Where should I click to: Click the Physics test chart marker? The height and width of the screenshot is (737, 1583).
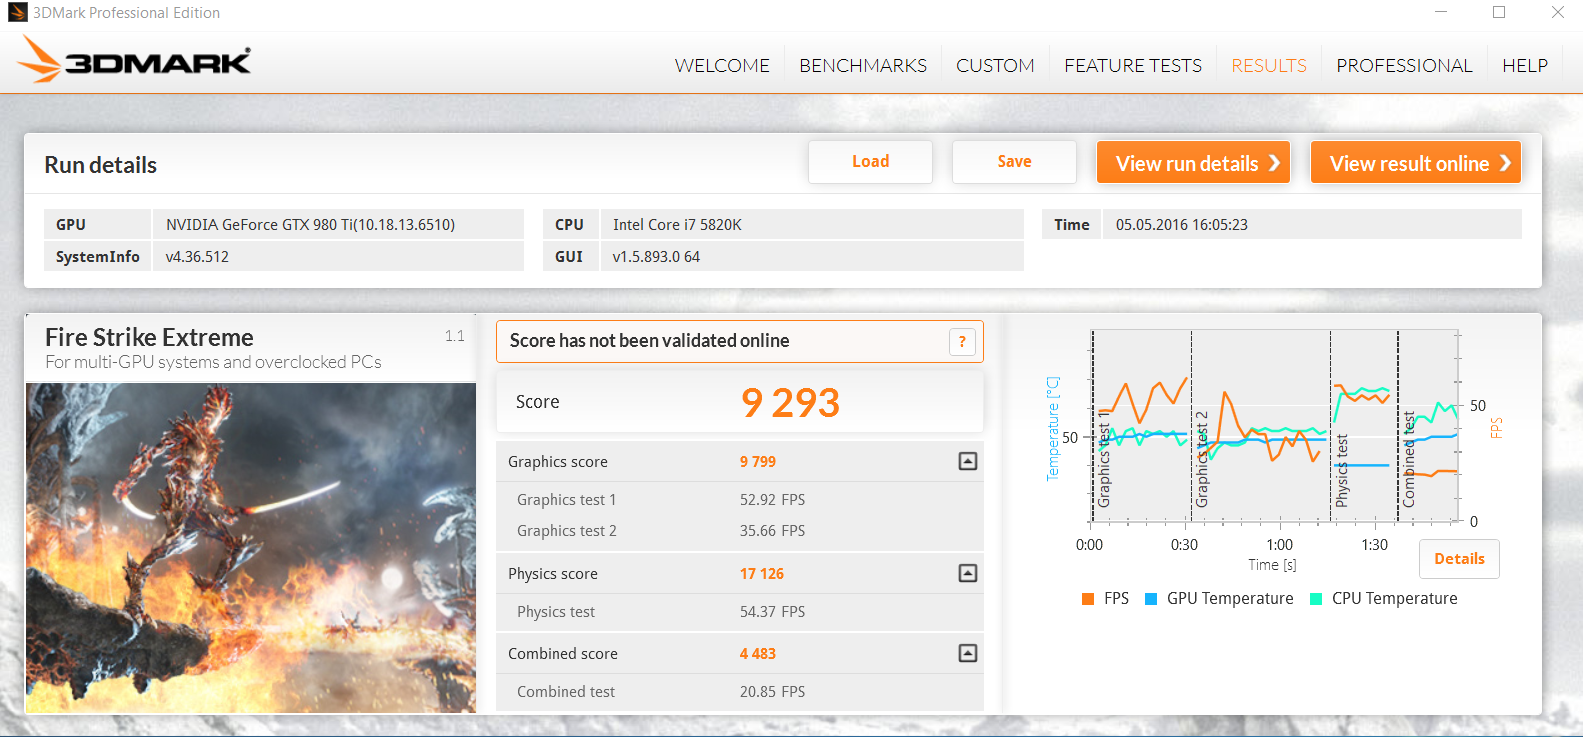(1342, 470)
